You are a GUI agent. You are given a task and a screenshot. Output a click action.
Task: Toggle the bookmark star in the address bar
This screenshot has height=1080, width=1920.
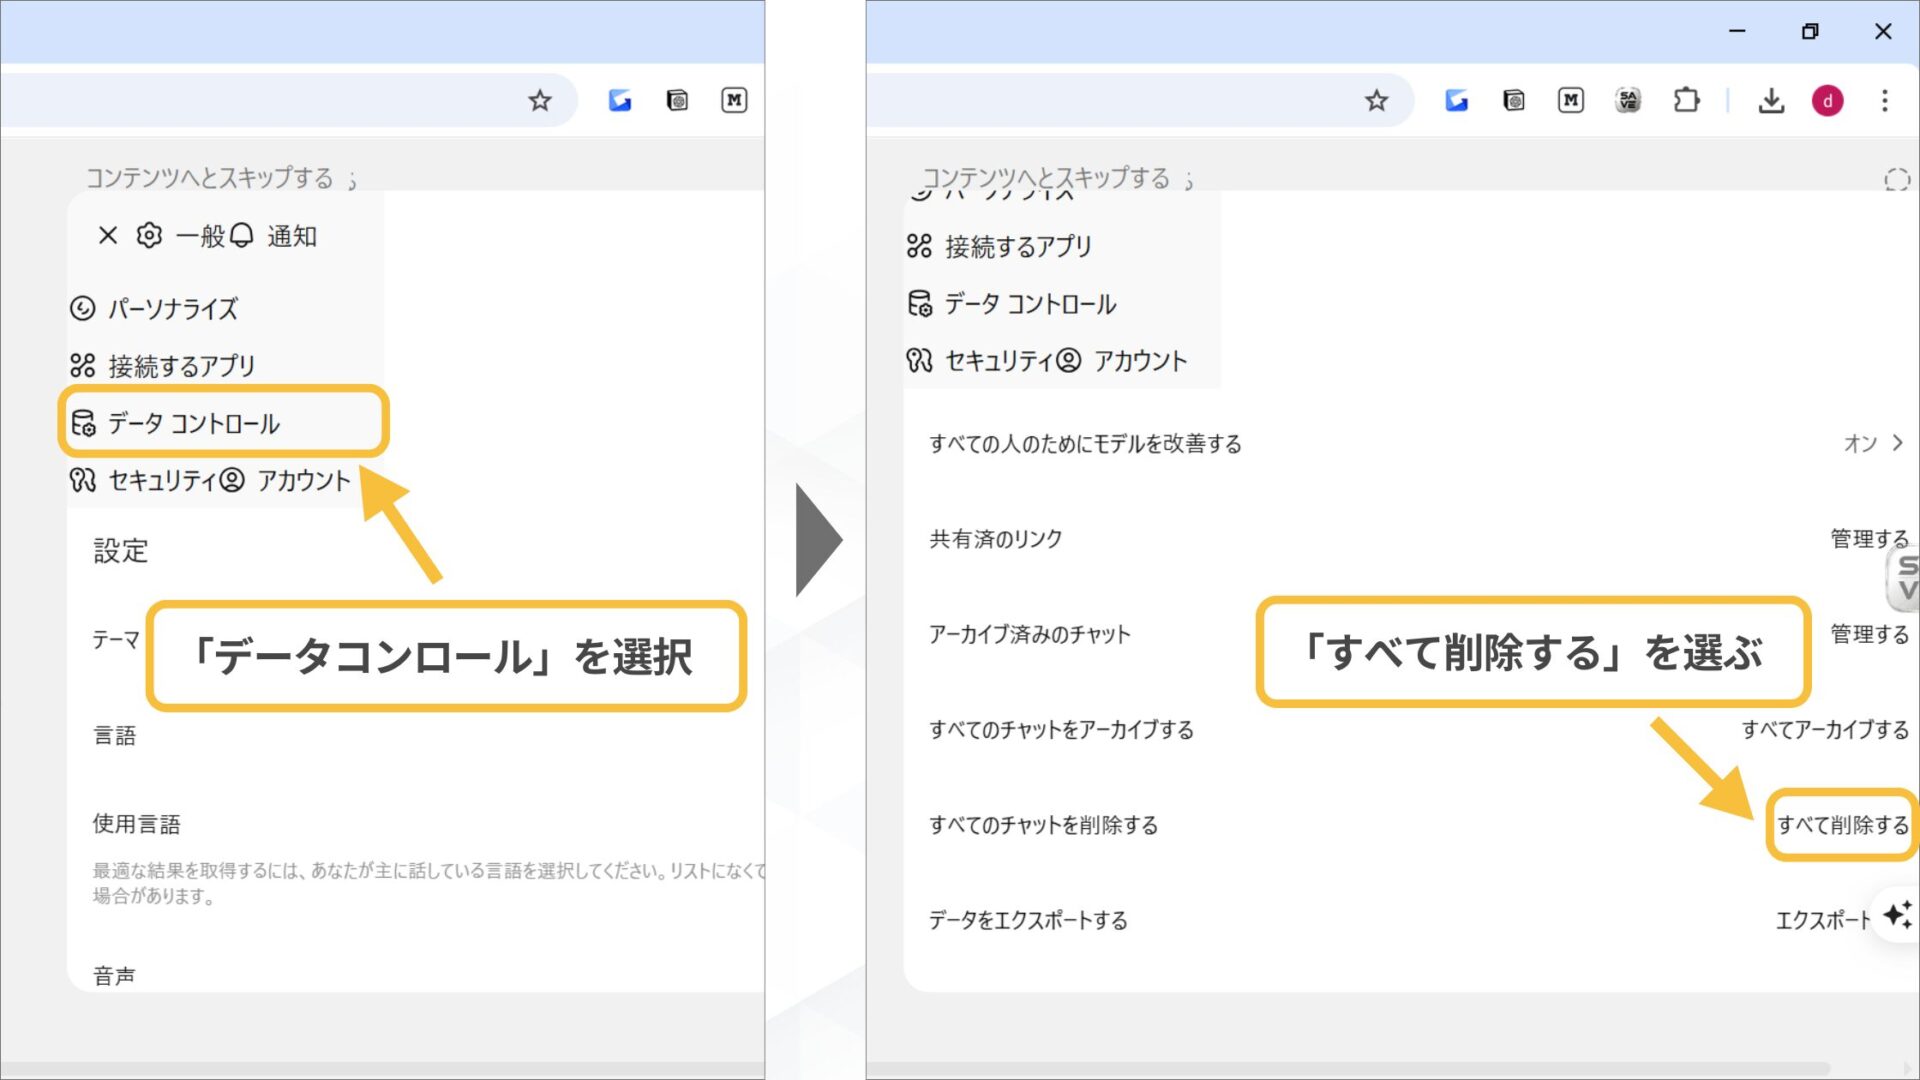1378,100
